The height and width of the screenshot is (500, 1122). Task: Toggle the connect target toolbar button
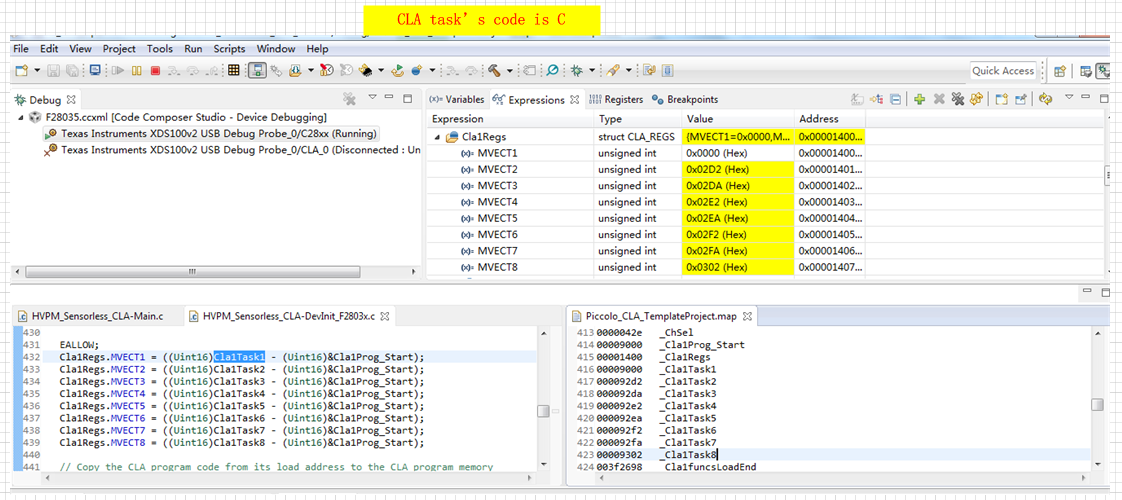click(257, 71)
